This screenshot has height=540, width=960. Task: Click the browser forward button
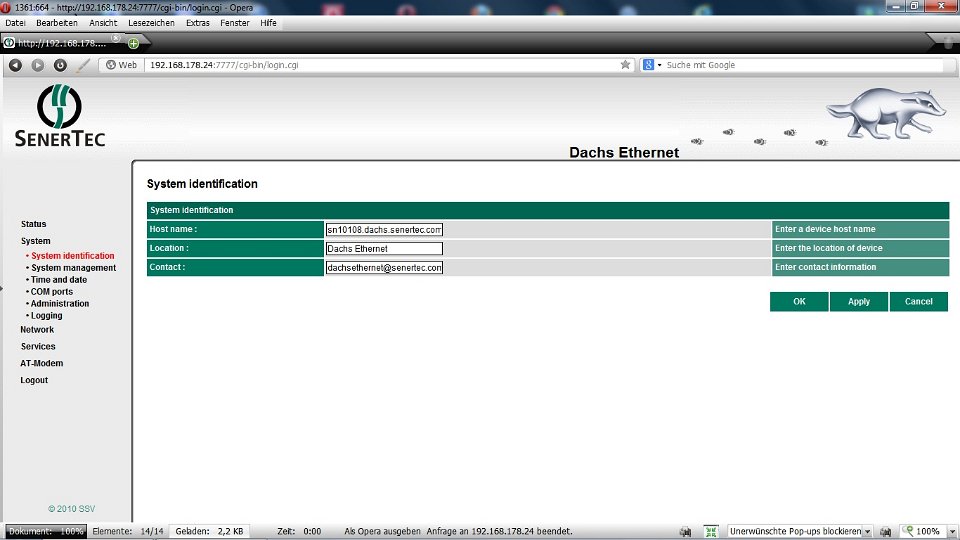tap(38, 65)
